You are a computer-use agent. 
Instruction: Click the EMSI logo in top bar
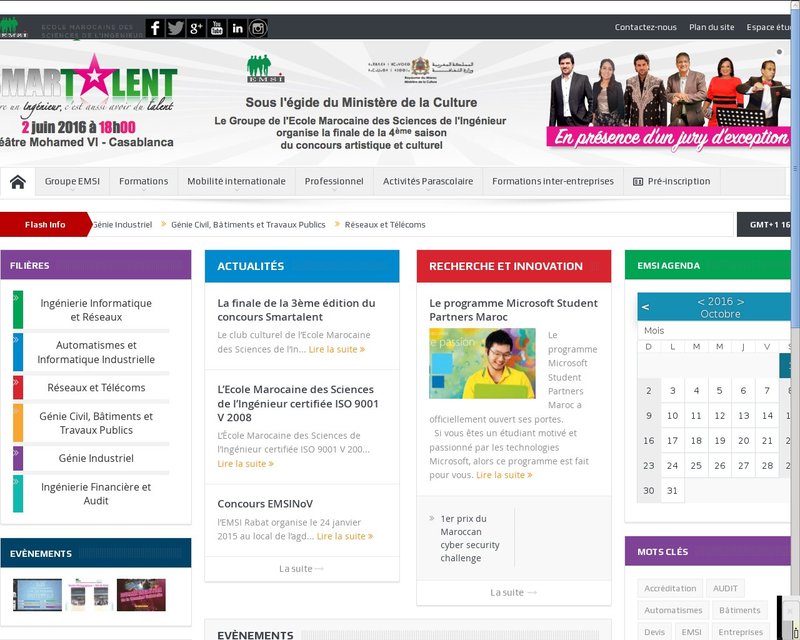click(x=13, y=28)
